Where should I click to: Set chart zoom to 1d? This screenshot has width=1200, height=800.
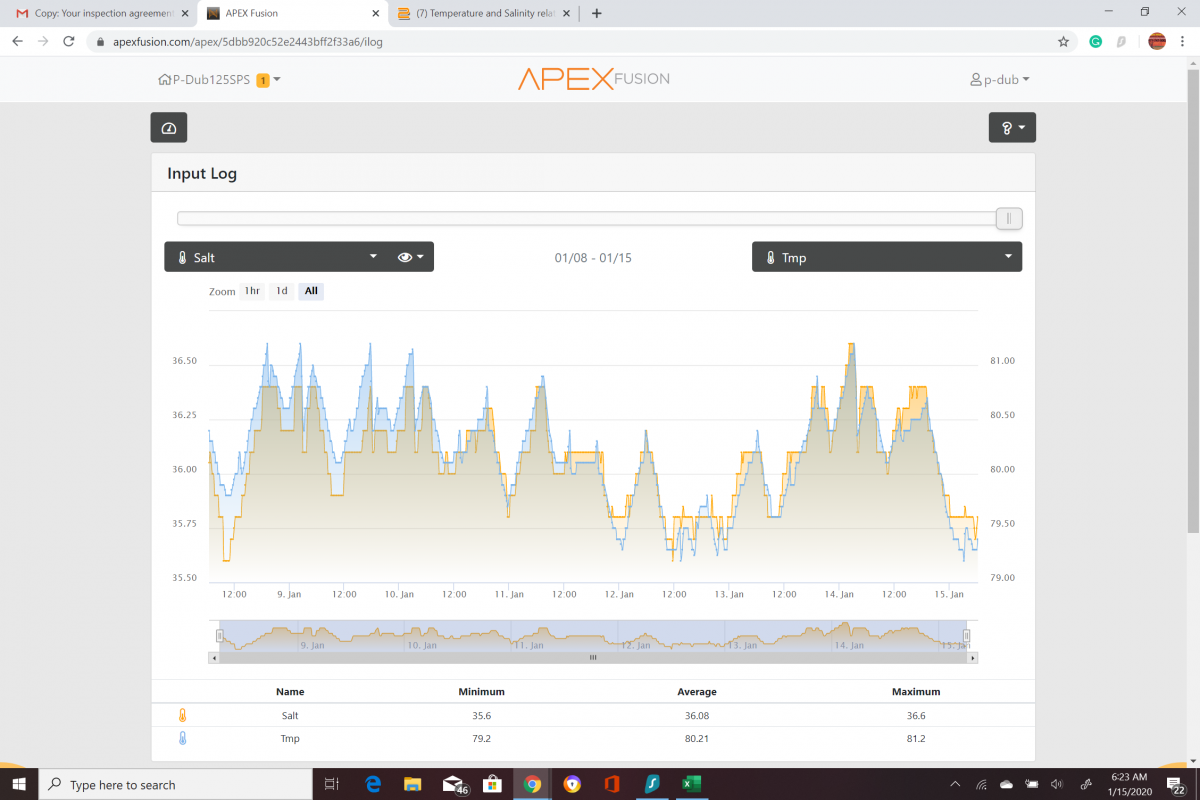click(x=282, y=291)
